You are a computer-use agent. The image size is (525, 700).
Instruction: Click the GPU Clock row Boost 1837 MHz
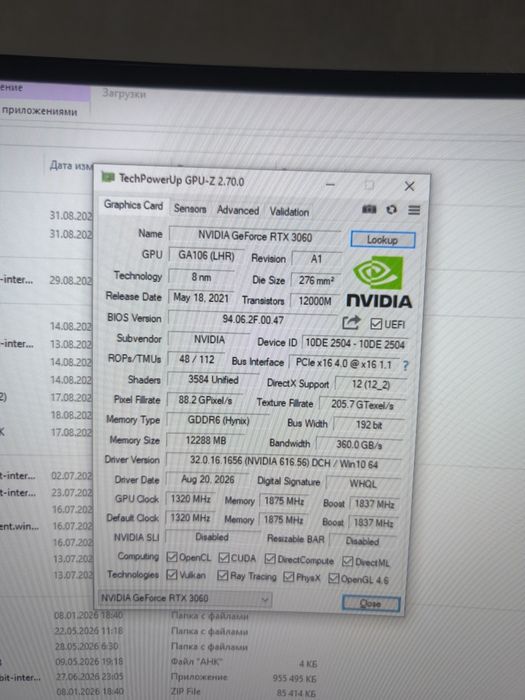(x=374, y=504)
